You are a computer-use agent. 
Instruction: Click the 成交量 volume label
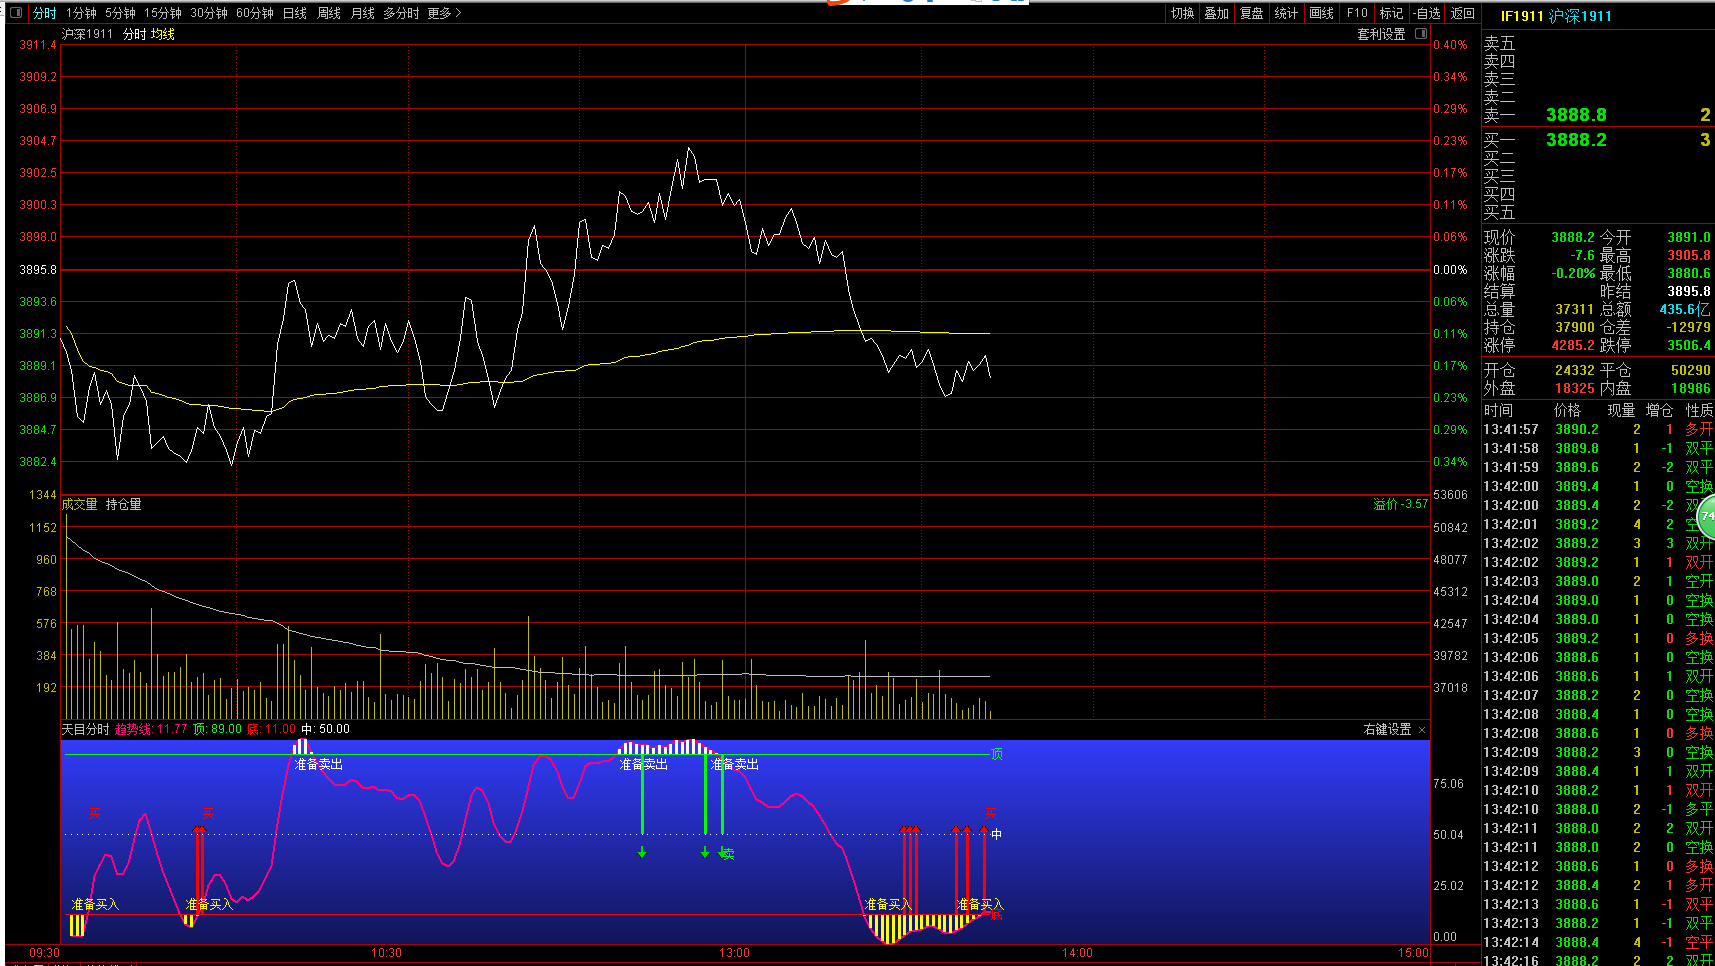80,504
